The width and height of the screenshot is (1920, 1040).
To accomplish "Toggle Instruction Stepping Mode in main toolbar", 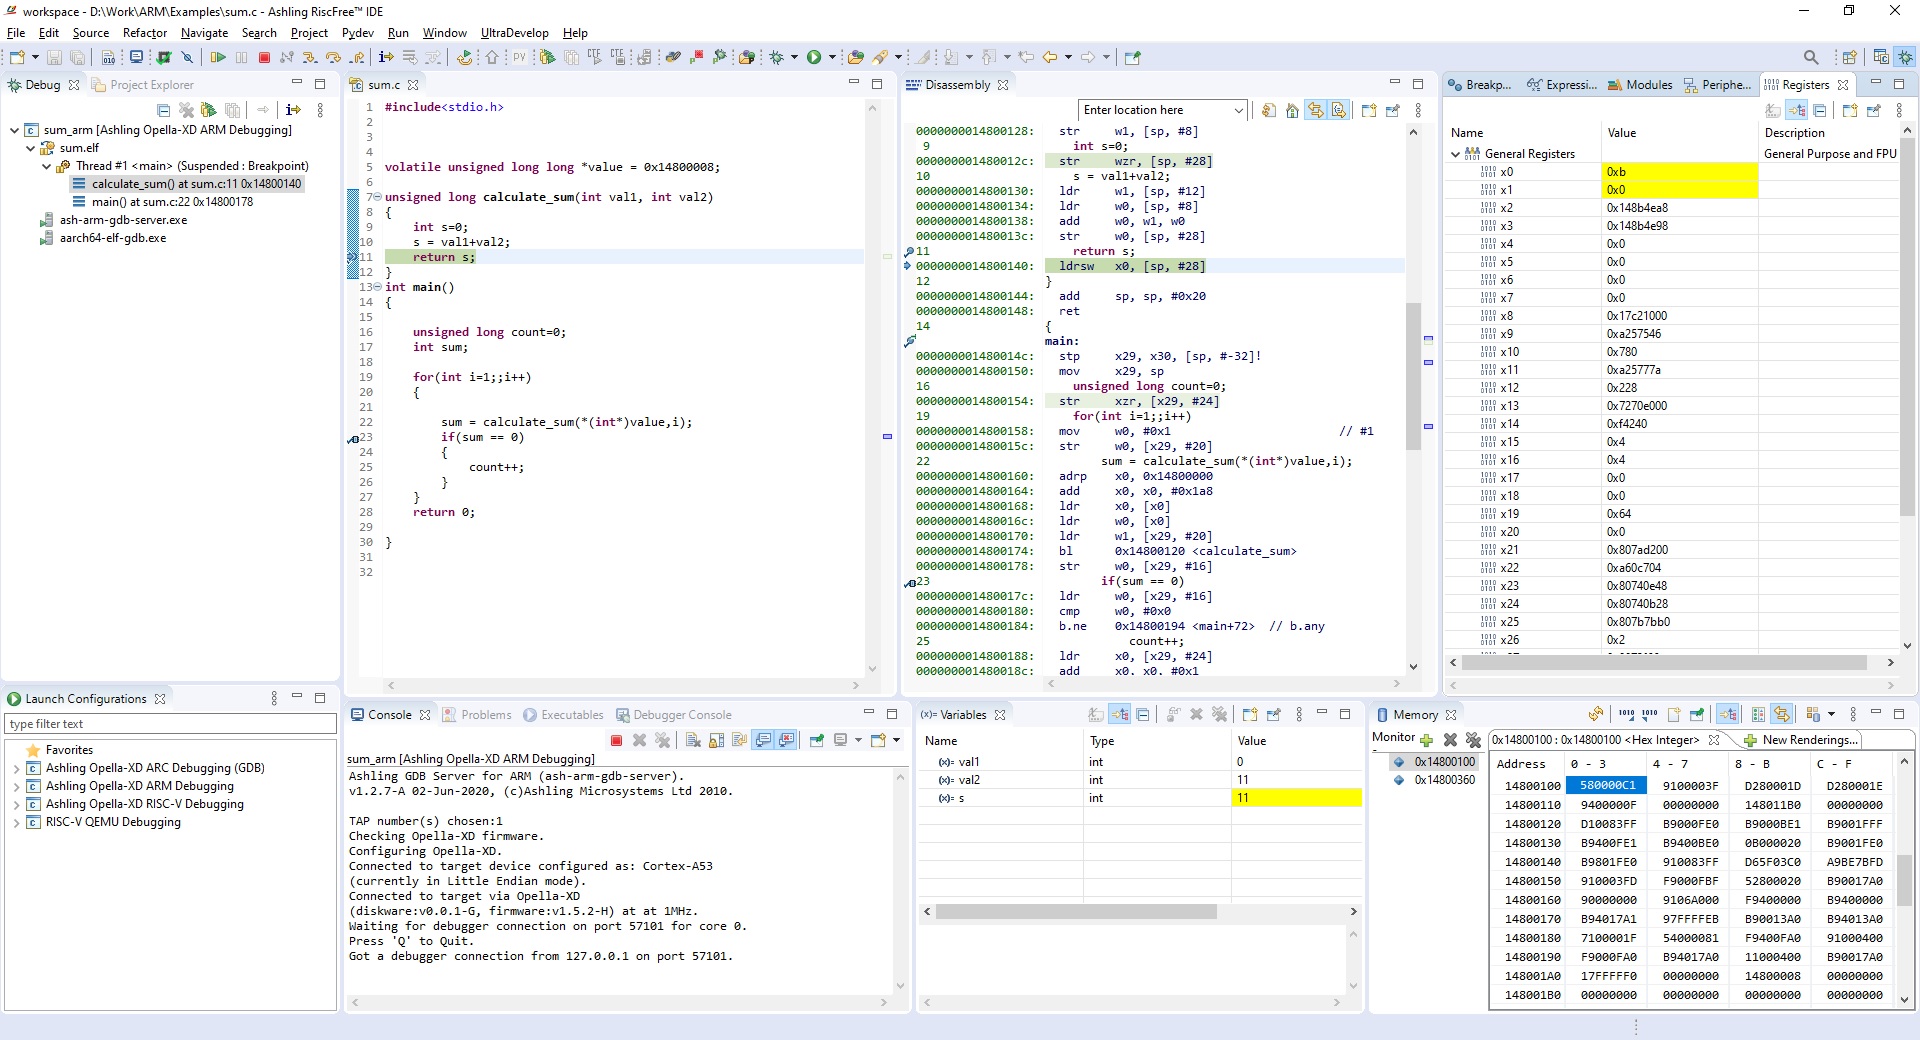I will tap(386, 58).
